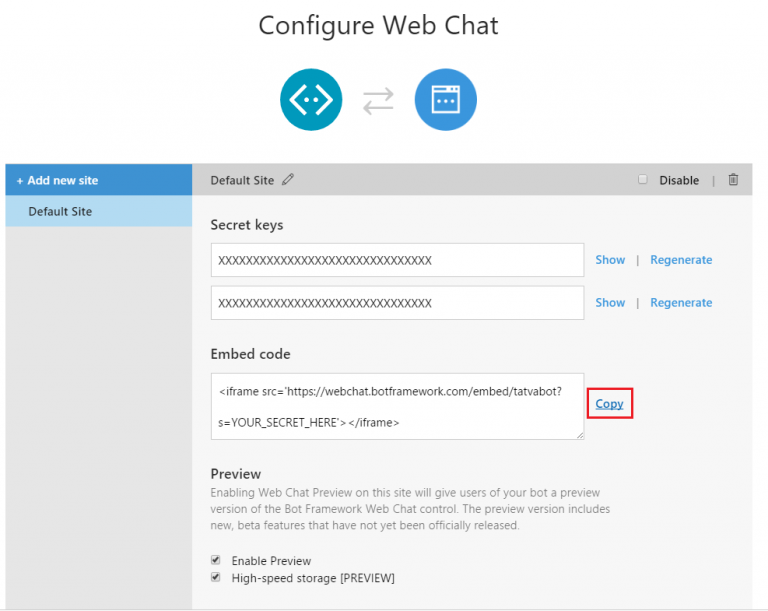Uncheck Enable Preview checkbox
Viewport: 768px width, 611px height.
pyautogui.click(x=216, y=561)
